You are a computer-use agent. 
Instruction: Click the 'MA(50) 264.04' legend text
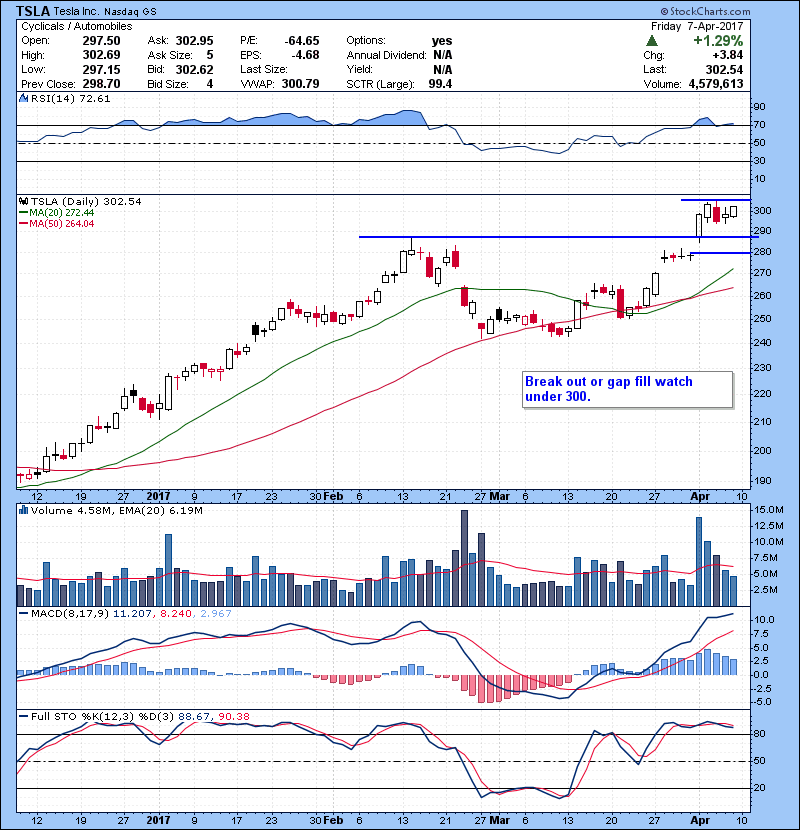[61, 224]
